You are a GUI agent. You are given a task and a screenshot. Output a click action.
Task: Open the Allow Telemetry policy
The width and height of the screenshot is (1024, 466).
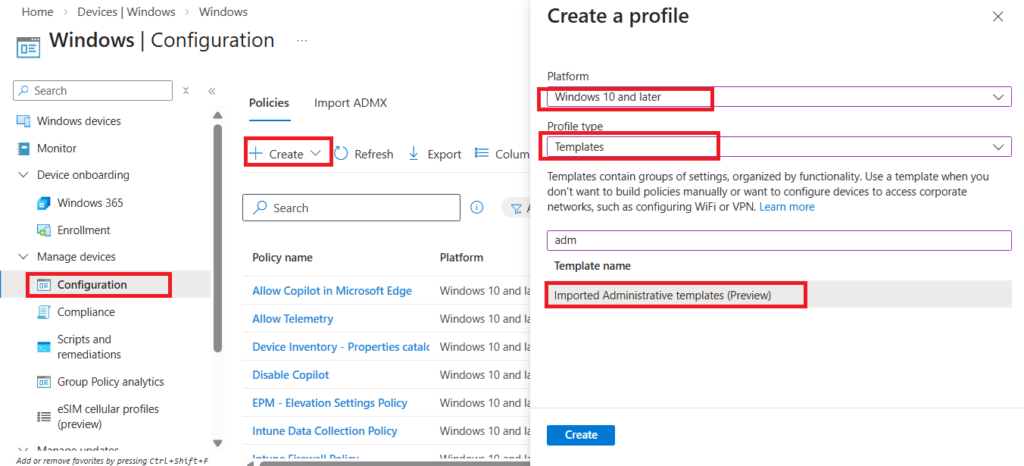pos(293,318)
